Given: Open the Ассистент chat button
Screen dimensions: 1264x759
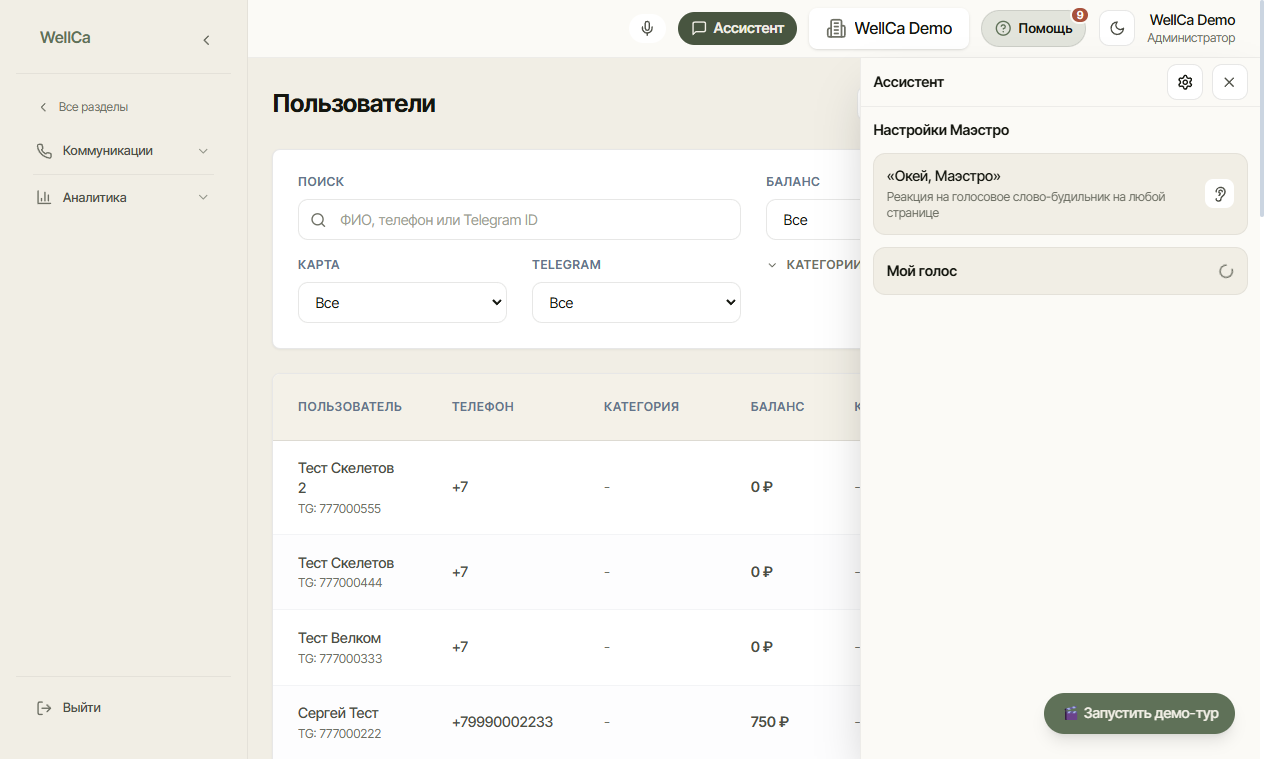Looking at the screenshot, I should coord(737,28).
